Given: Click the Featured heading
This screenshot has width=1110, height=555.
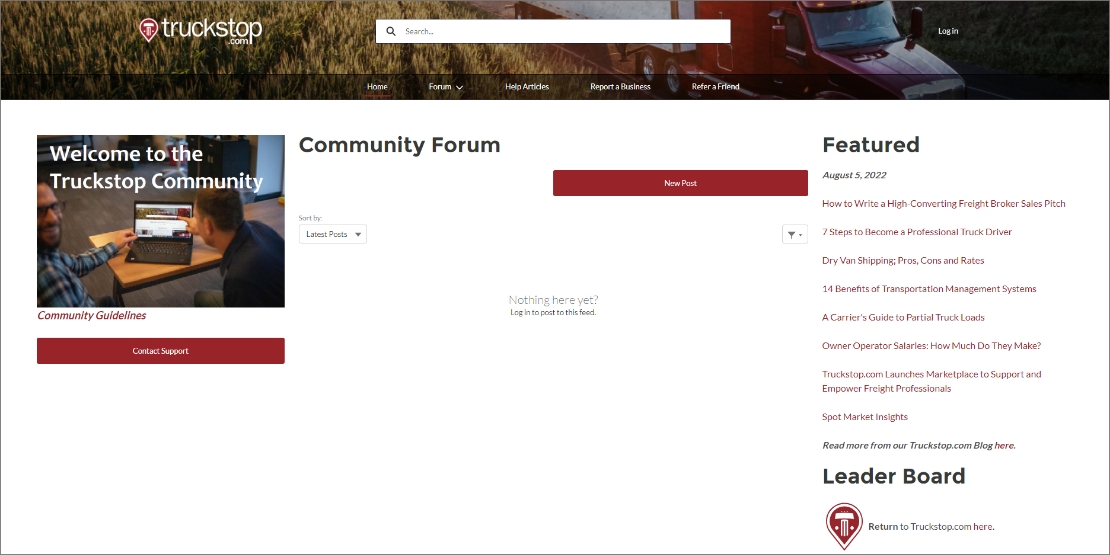Looking at the screenshot, I should pos(871,144).
